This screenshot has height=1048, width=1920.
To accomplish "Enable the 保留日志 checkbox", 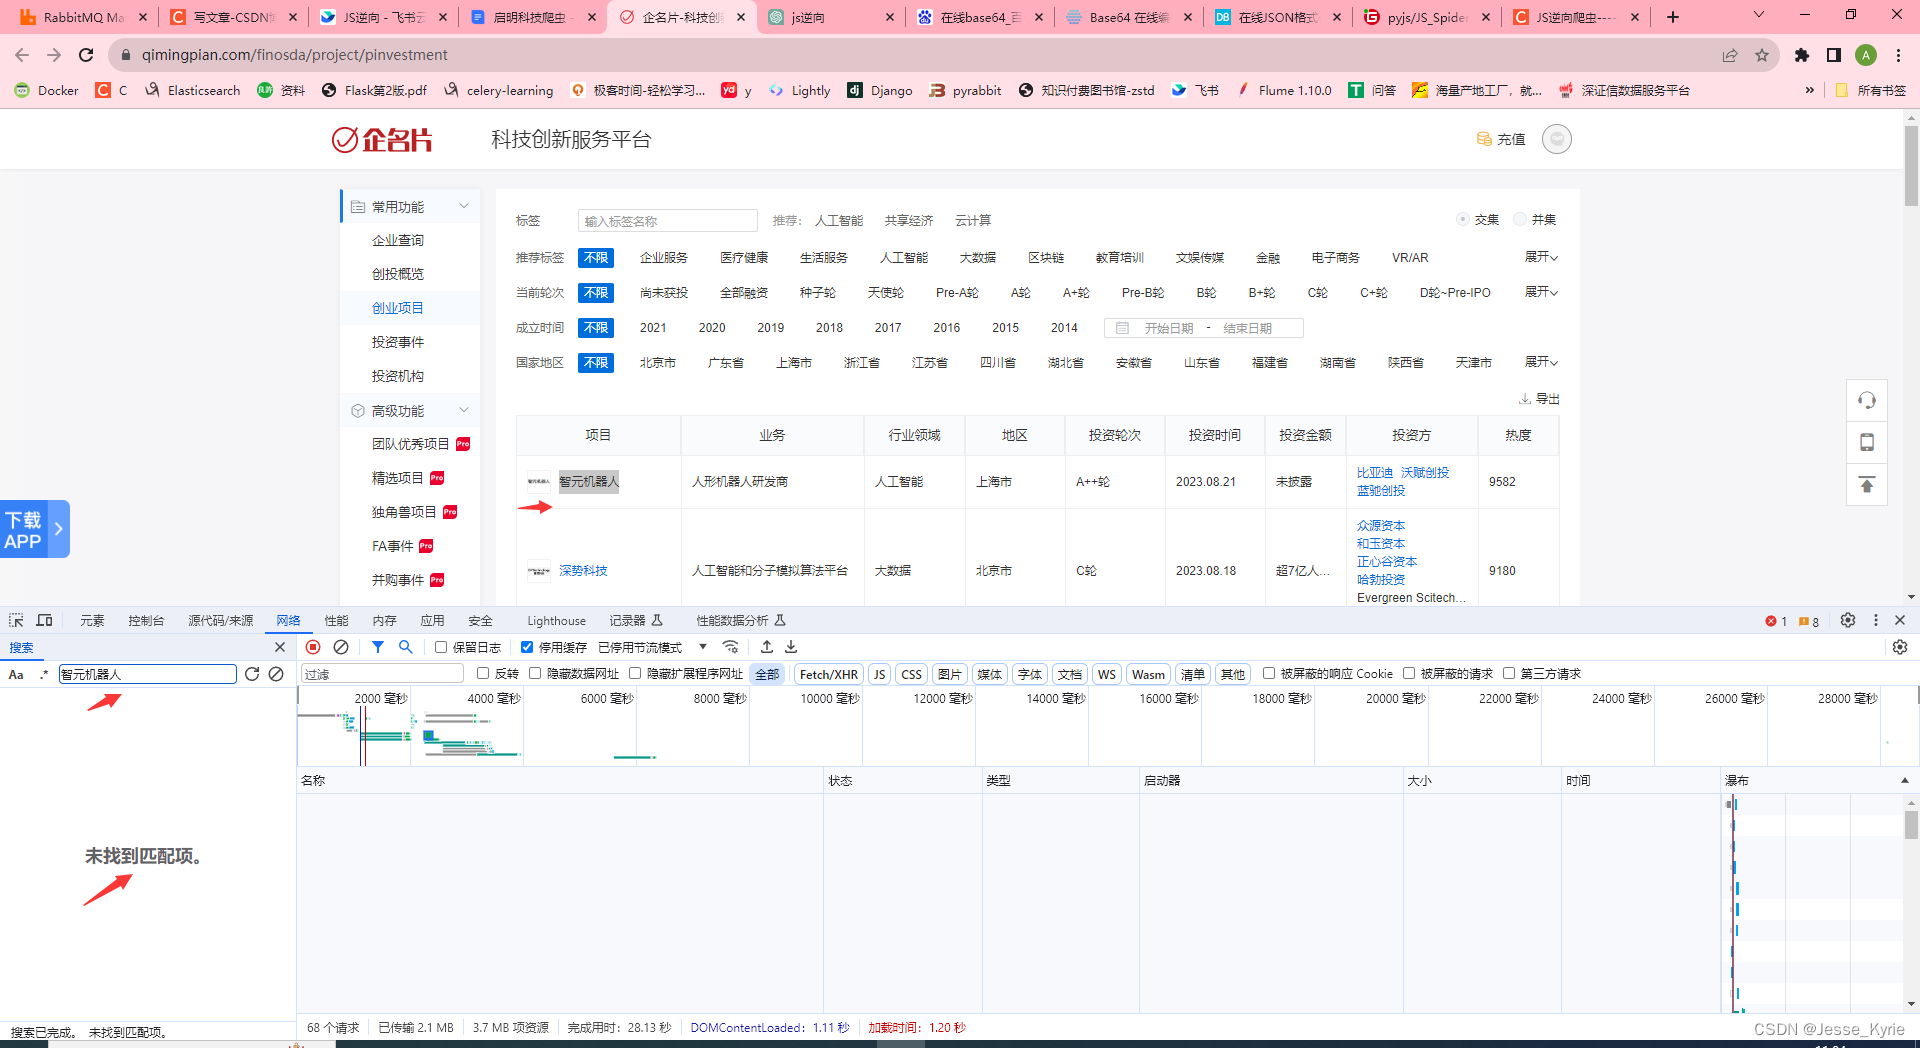I will (441, 647).
